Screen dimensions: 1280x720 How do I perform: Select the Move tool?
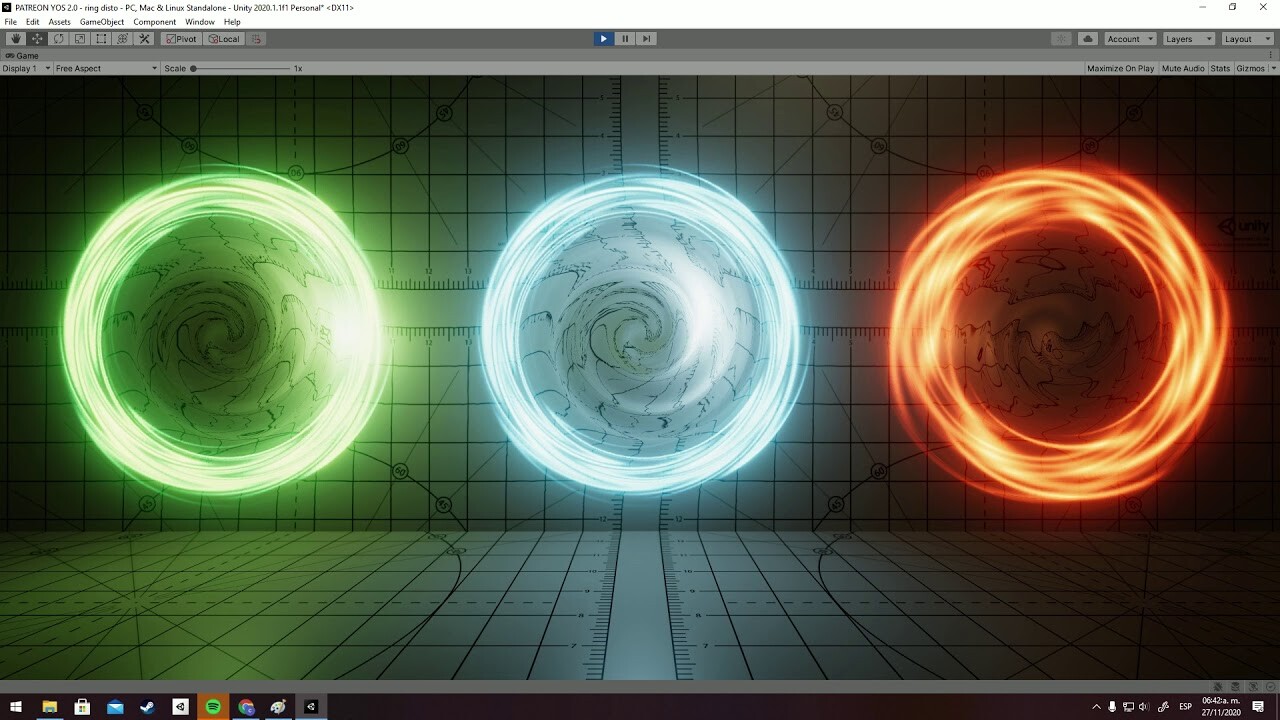36,38
